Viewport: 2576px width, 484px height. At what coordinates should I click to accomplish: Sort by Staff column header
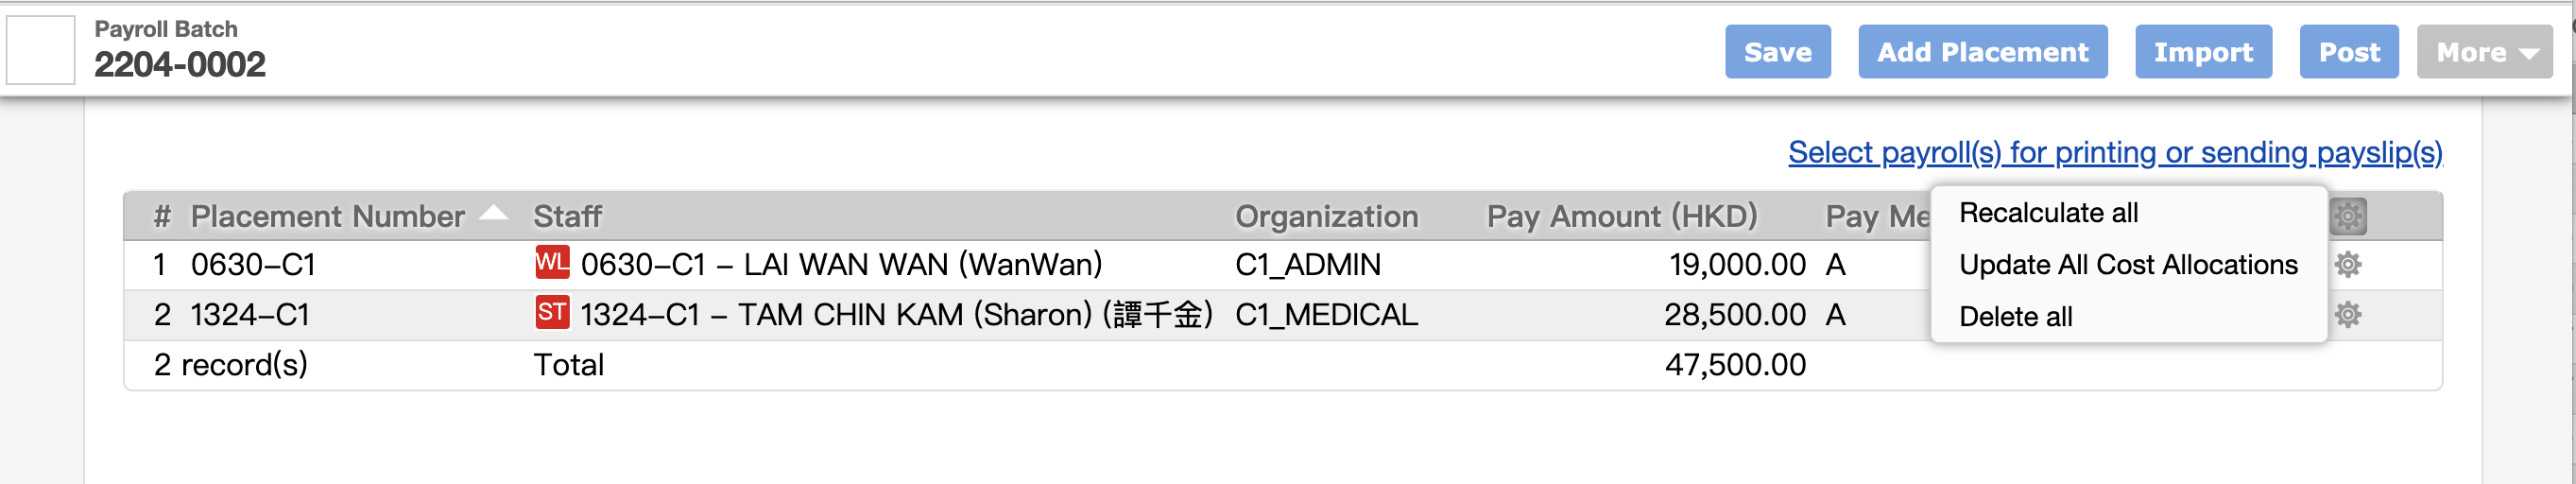coord(567,216)
